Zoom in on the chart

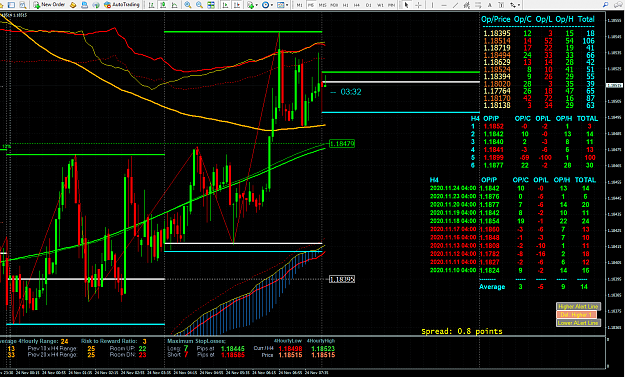(187, 5)
